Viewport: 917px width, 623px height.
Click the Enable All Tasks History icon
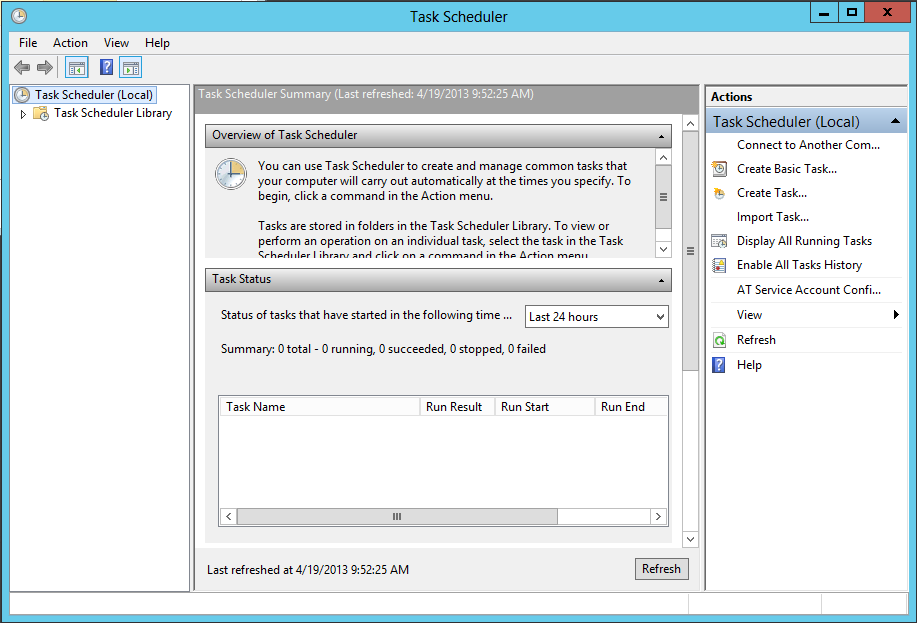point(719,265)
